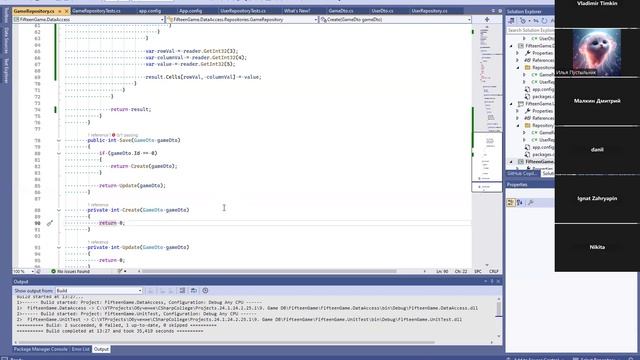Collapse the Update method outlining toggle
The image size is (640, 360).
[x=59, y=247]
